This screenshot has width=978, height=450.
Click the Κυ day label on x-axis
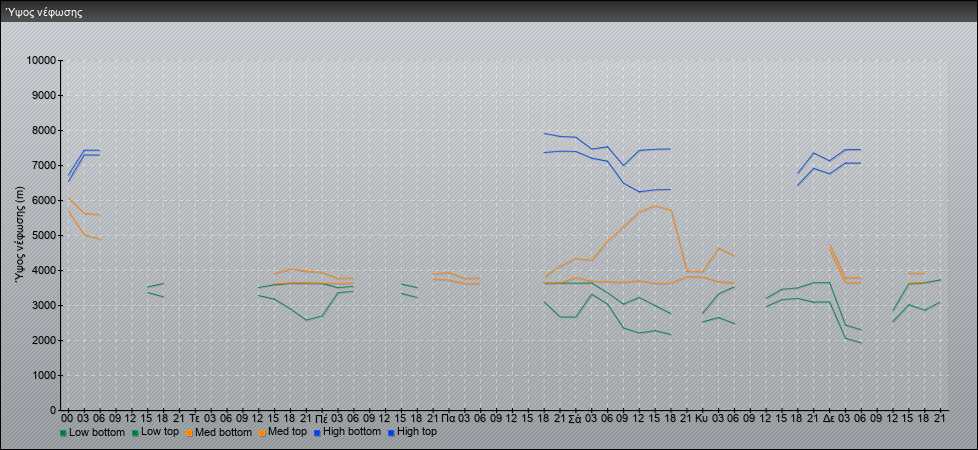click(702, 418)
